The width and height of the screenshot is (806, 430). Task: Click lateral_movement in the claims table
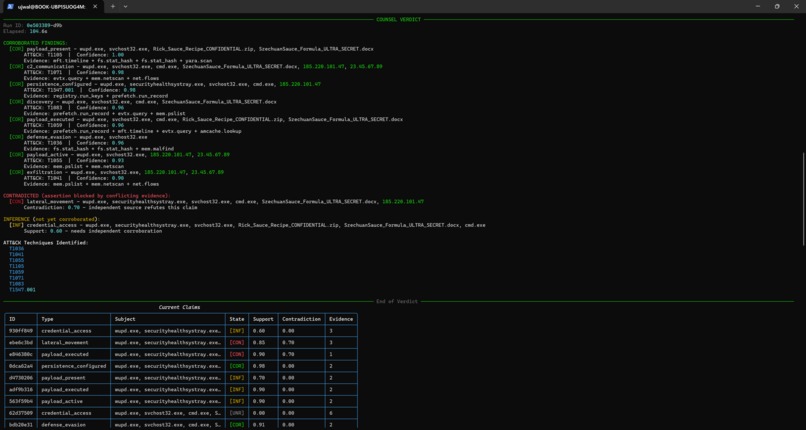pyautogui.click(x=65, y=343)
